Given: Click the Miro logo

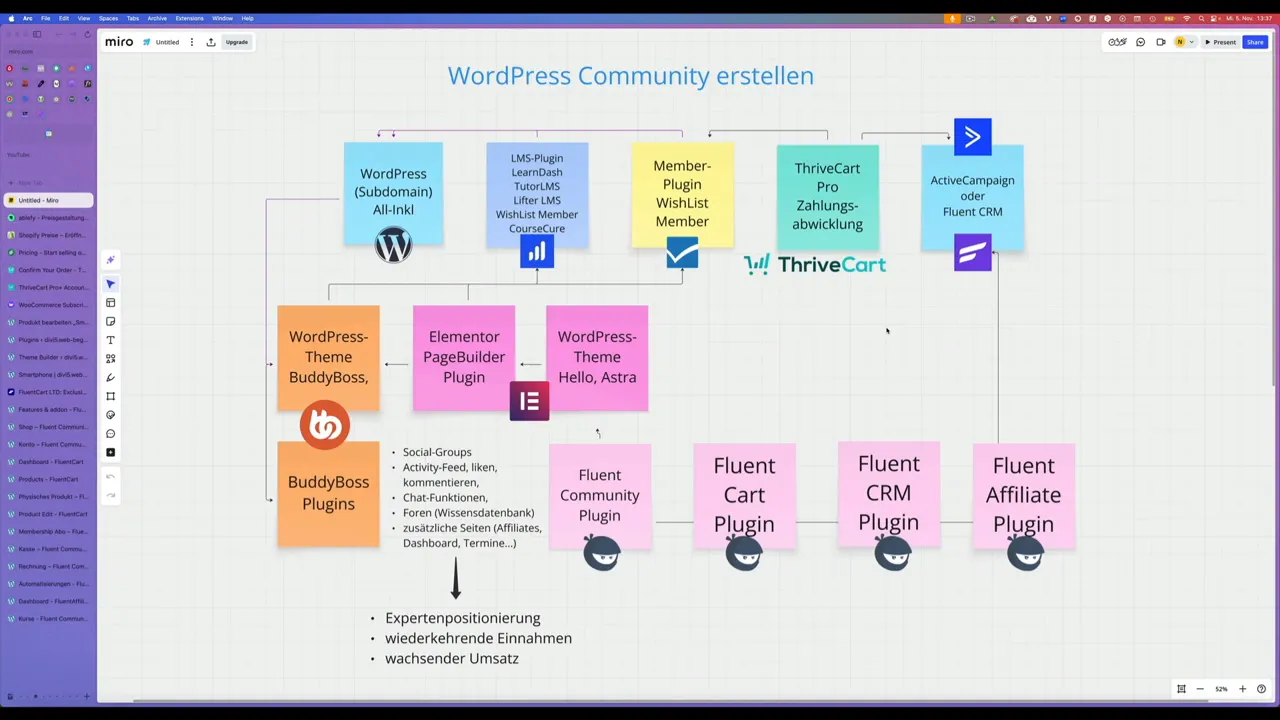Looking at the screenshot, I should pyautogui.click(x=119, y=42).
